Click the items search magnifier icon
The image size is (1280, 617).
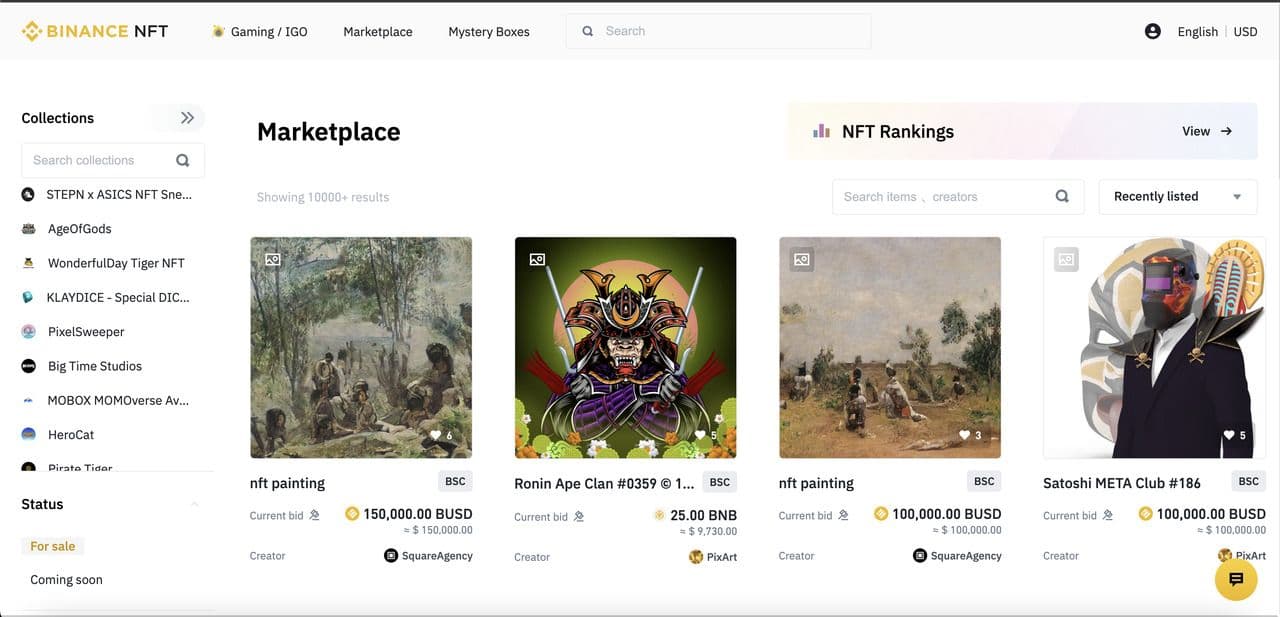(1062, 196)
